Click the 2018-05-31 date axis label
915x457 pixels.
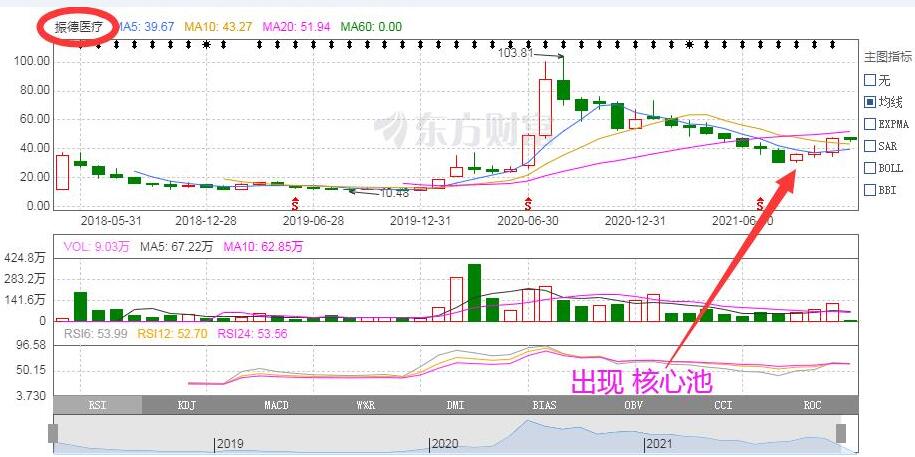pyautogui.click(x=111, y=221)
